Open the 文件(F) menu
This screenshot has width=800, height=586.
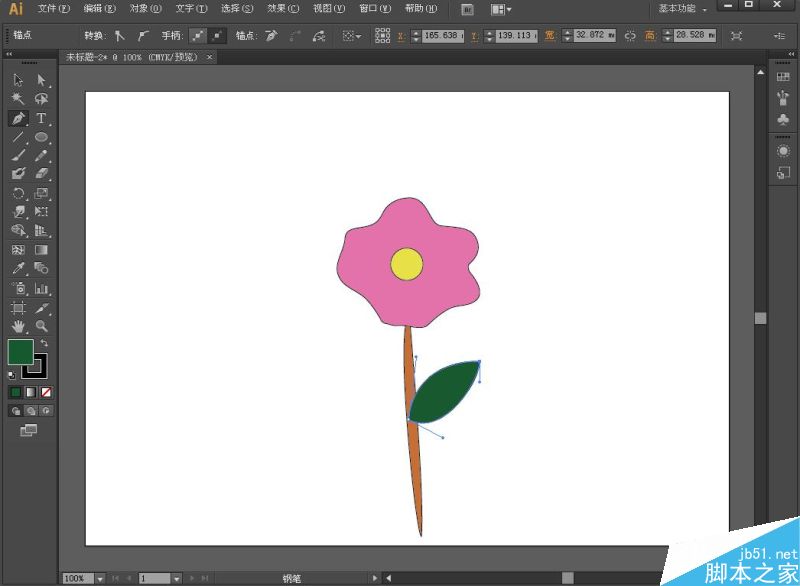pyautogui.click(x=54, y=9)
